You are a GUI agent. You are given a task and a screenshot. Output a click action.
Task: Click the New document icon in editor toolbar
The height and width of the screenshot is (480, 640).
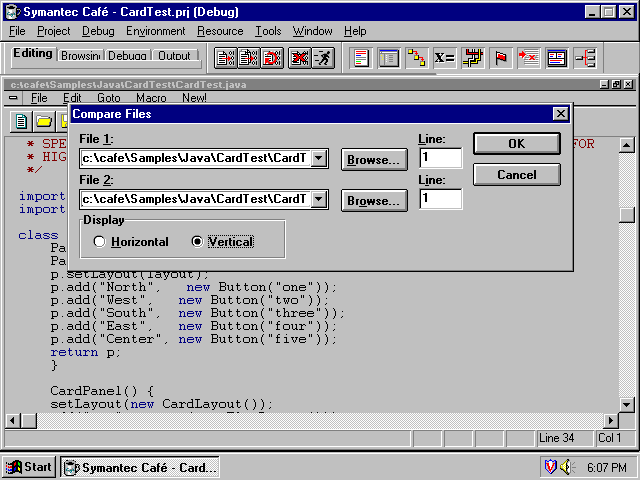(21, 121)
